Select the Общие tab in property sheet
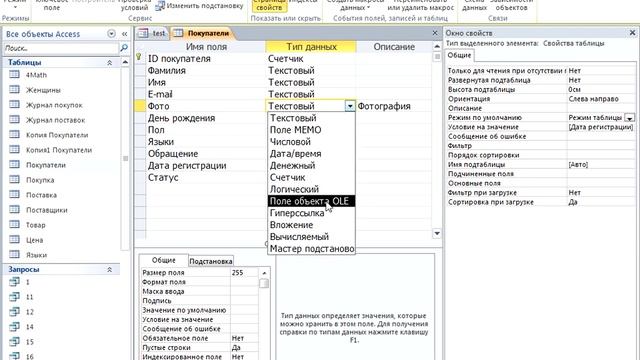 pyautogui.click(x=459, y=55)
